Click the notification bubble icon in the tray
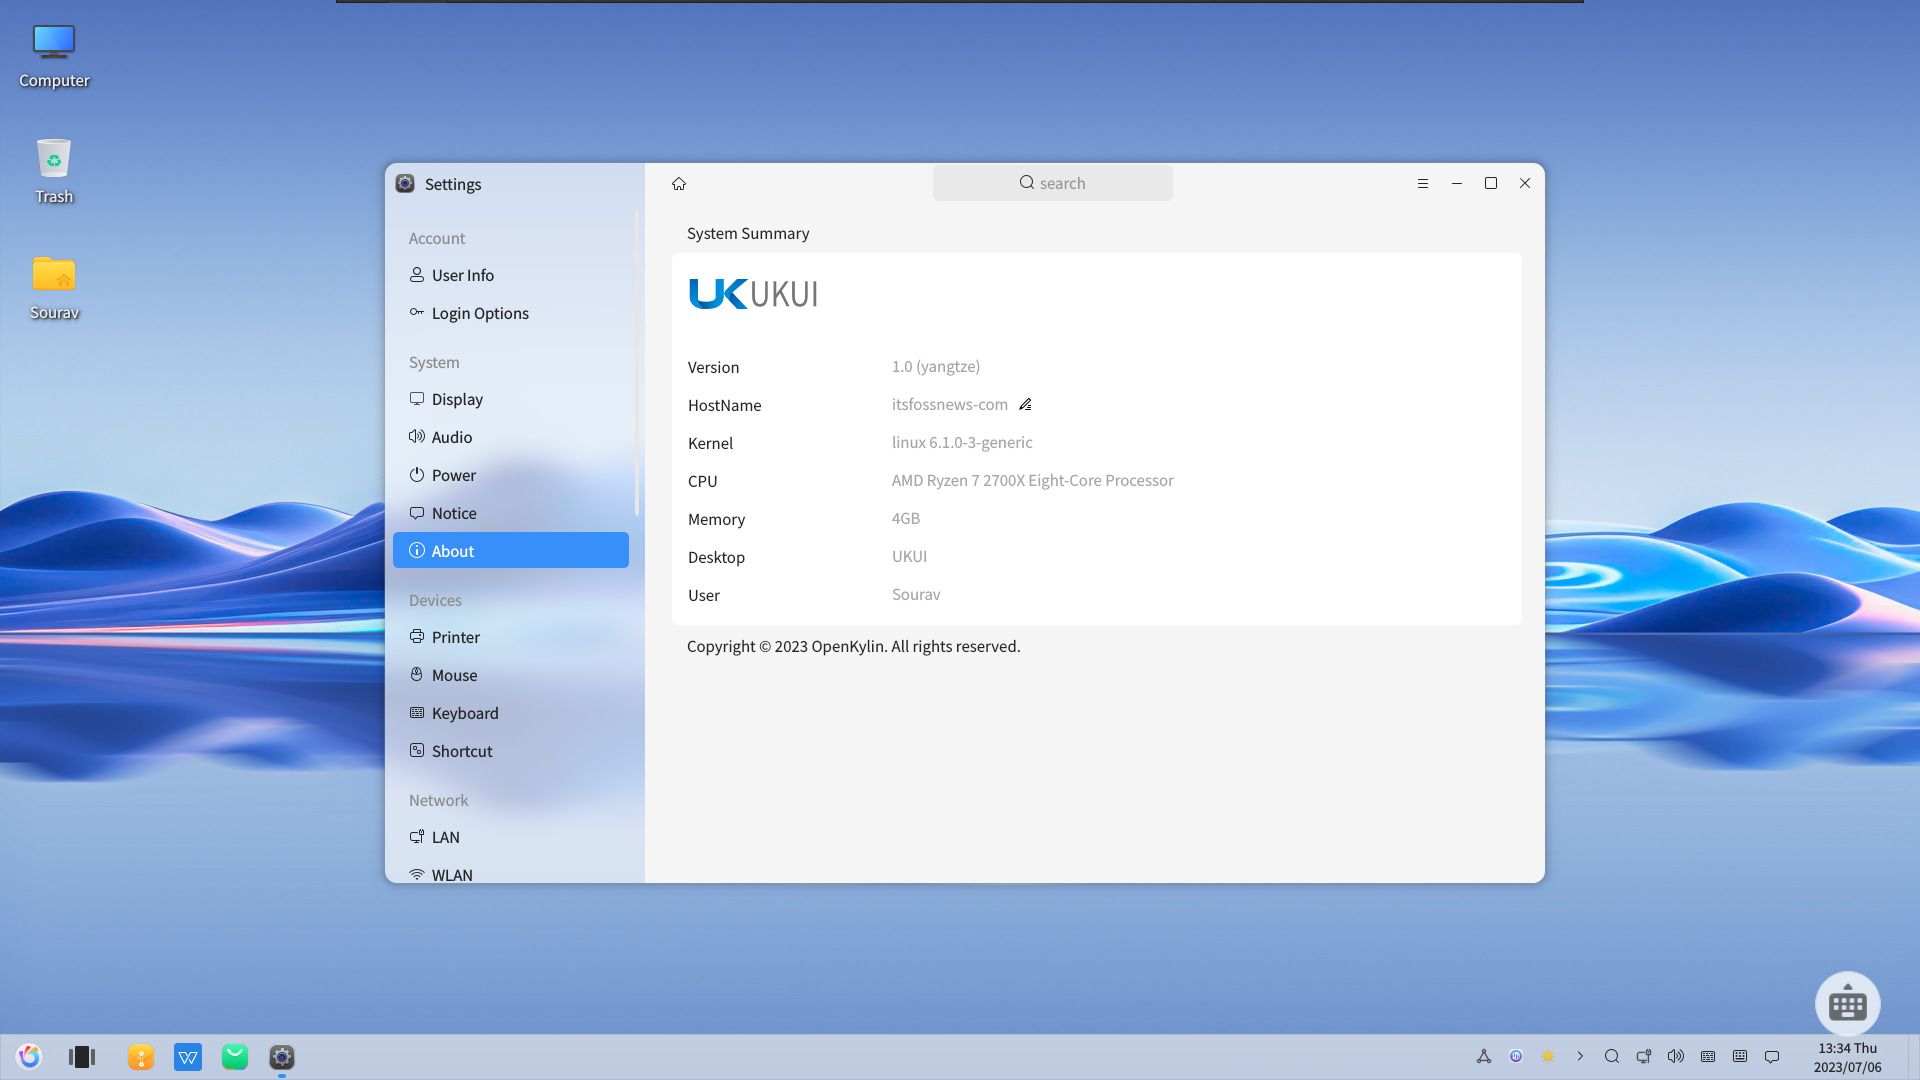The image size is (1920, 1080). [1772, 1057]
